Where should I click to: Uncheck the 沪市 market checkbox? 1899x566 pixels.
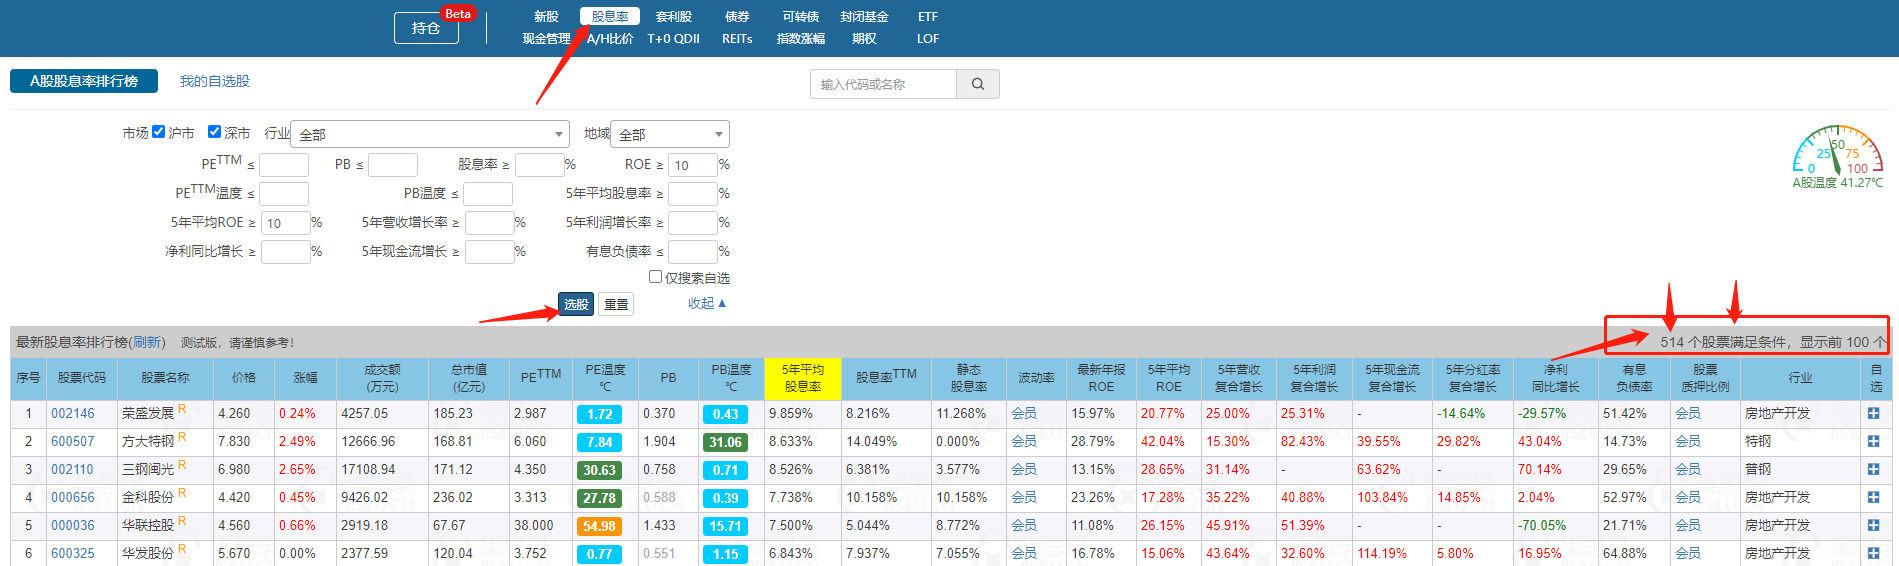click(158, 132)
